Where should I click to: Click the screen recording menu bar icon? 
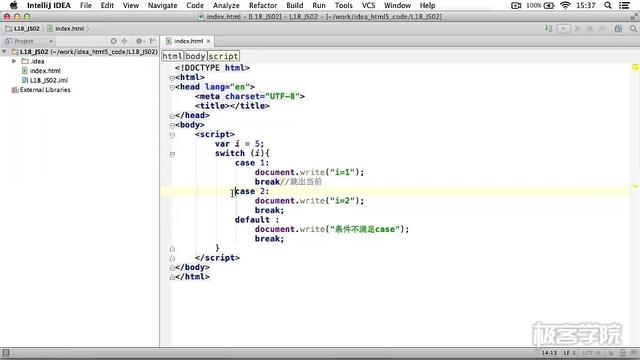click(x=516, y=5)
